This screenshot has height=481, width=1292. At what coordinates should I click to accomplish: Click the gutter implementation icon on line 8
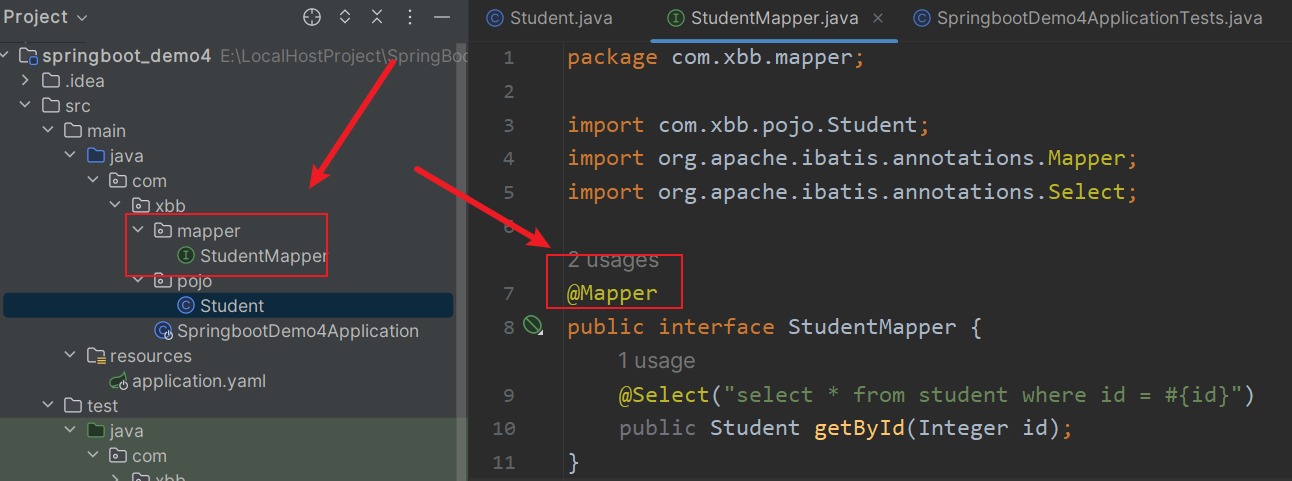(x=533, y=324)
